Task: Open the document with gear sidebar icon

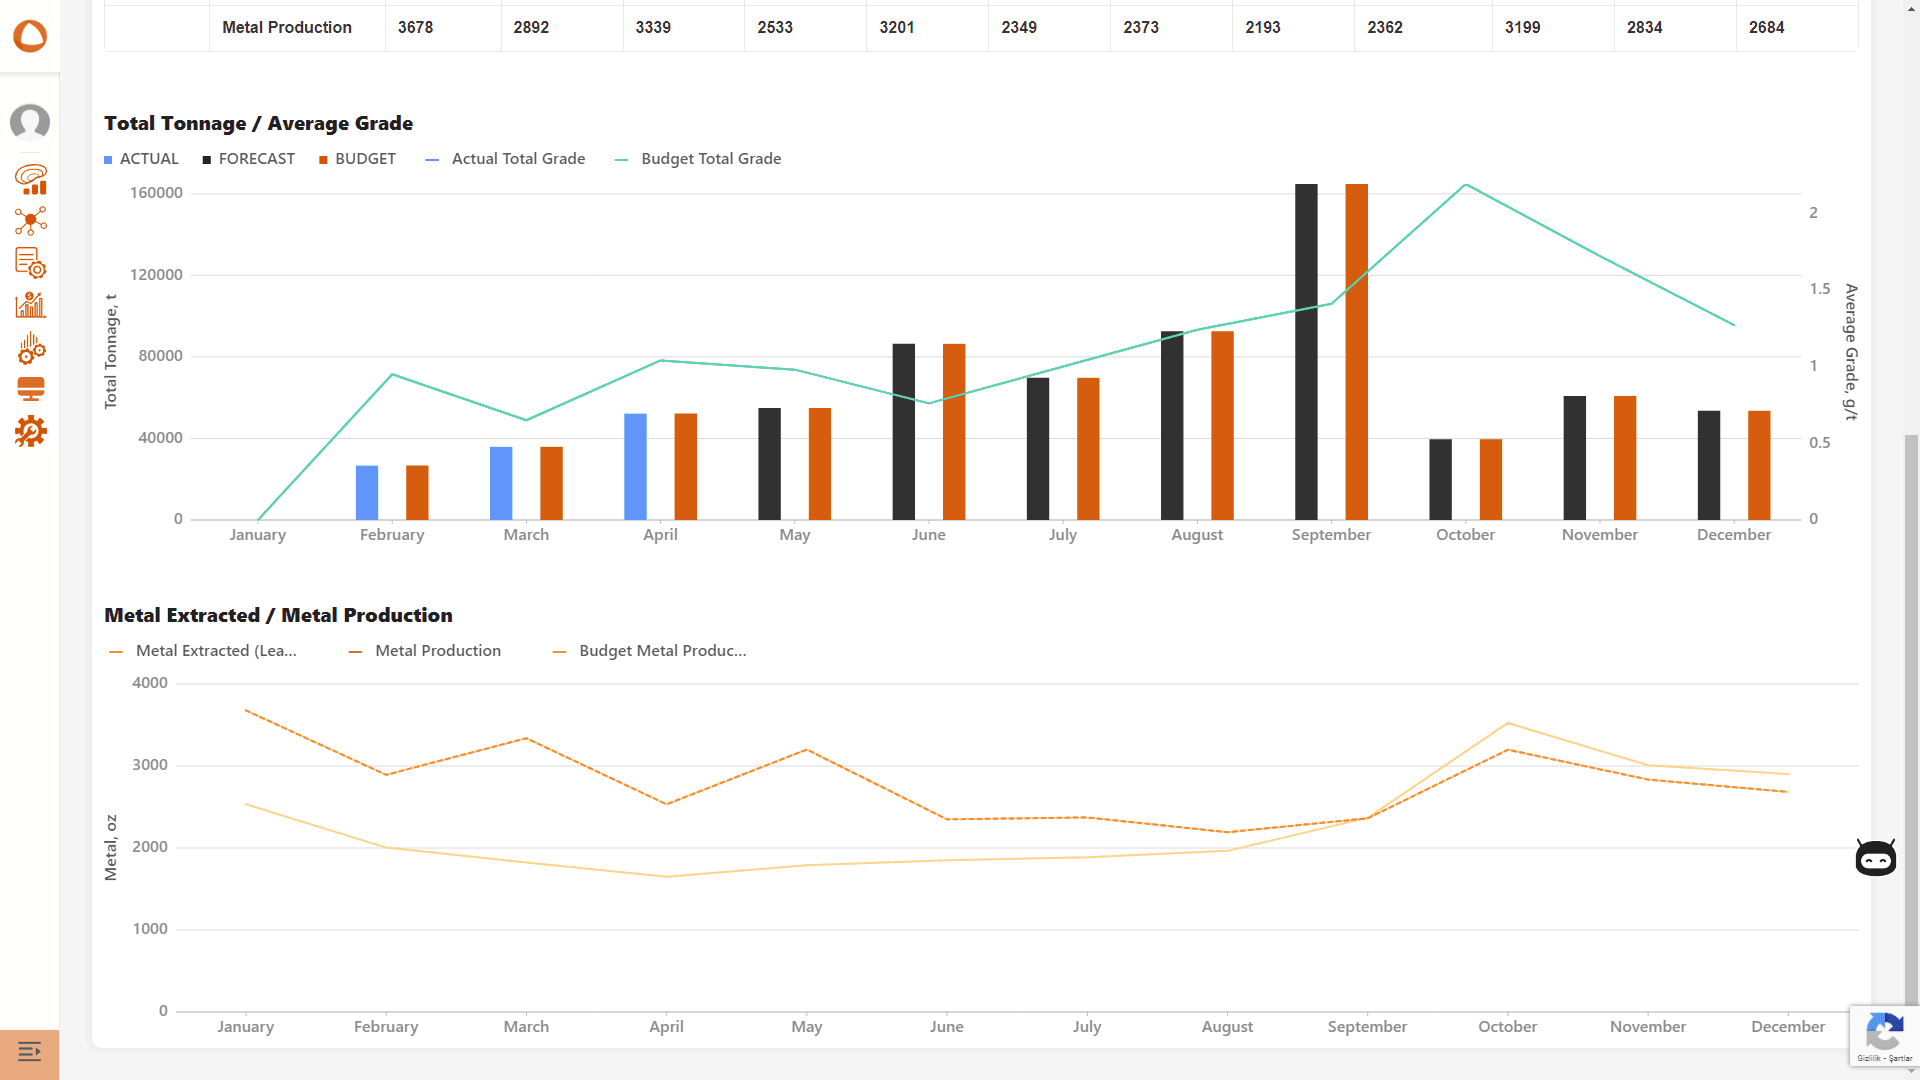Action: (x=31, y=263)
